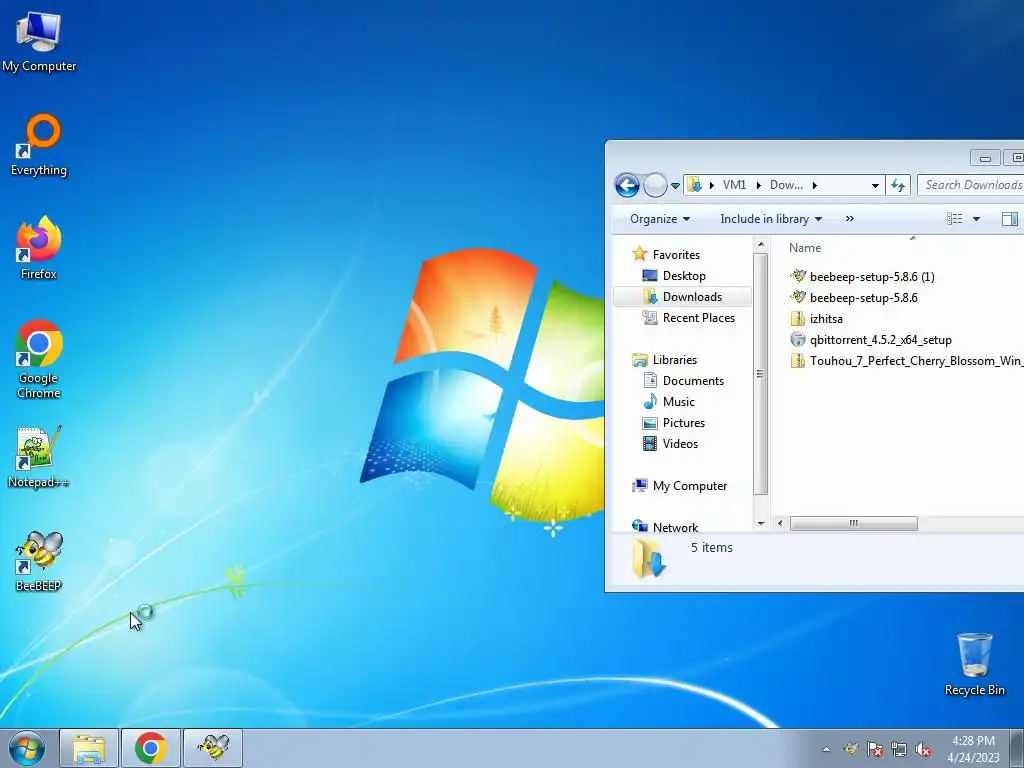Select the BeeBEEP desktop shortcut
This screenshot has width=1024, height=768.
click(x=39, y=562)
